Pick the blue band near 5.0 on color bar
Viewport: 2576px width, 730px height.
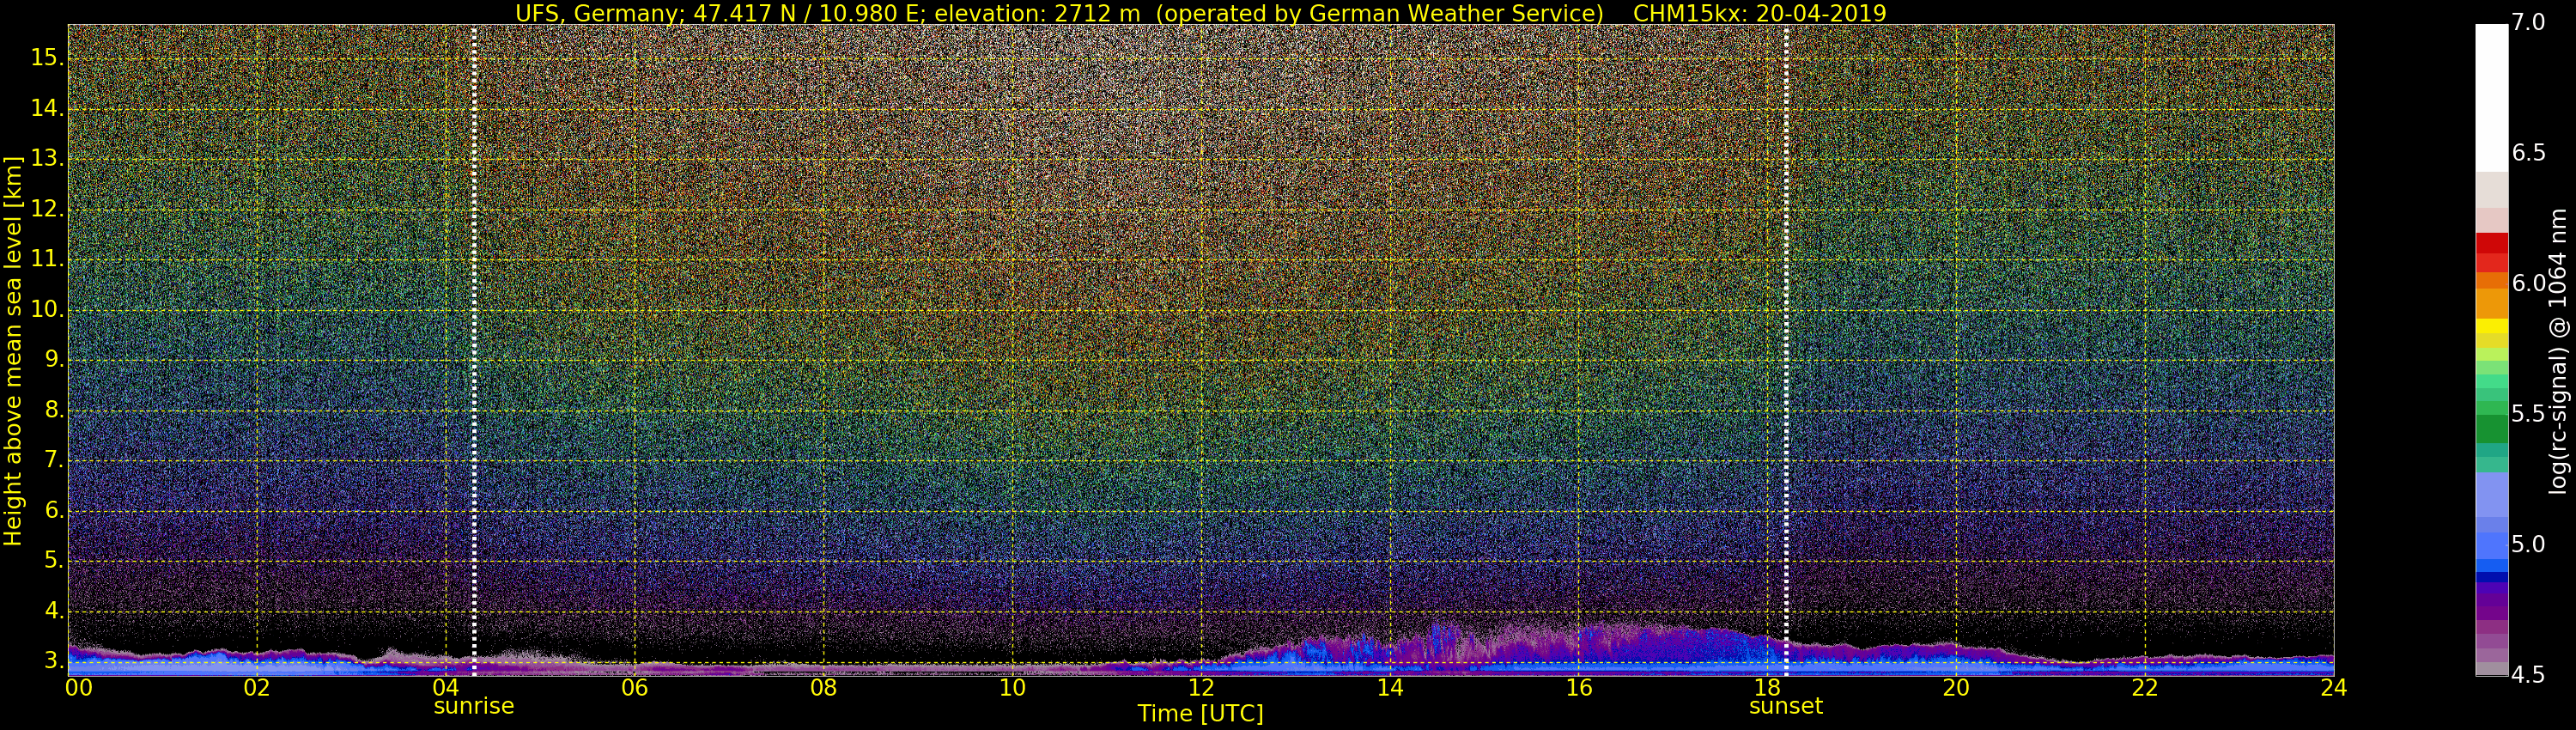[x=2491, y=546]
